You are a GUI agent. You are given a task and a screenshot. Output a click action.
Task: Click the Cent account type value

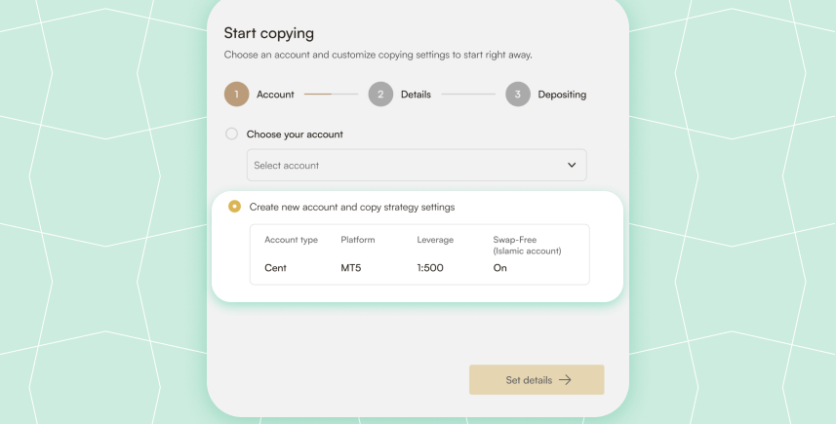(276, 268)
